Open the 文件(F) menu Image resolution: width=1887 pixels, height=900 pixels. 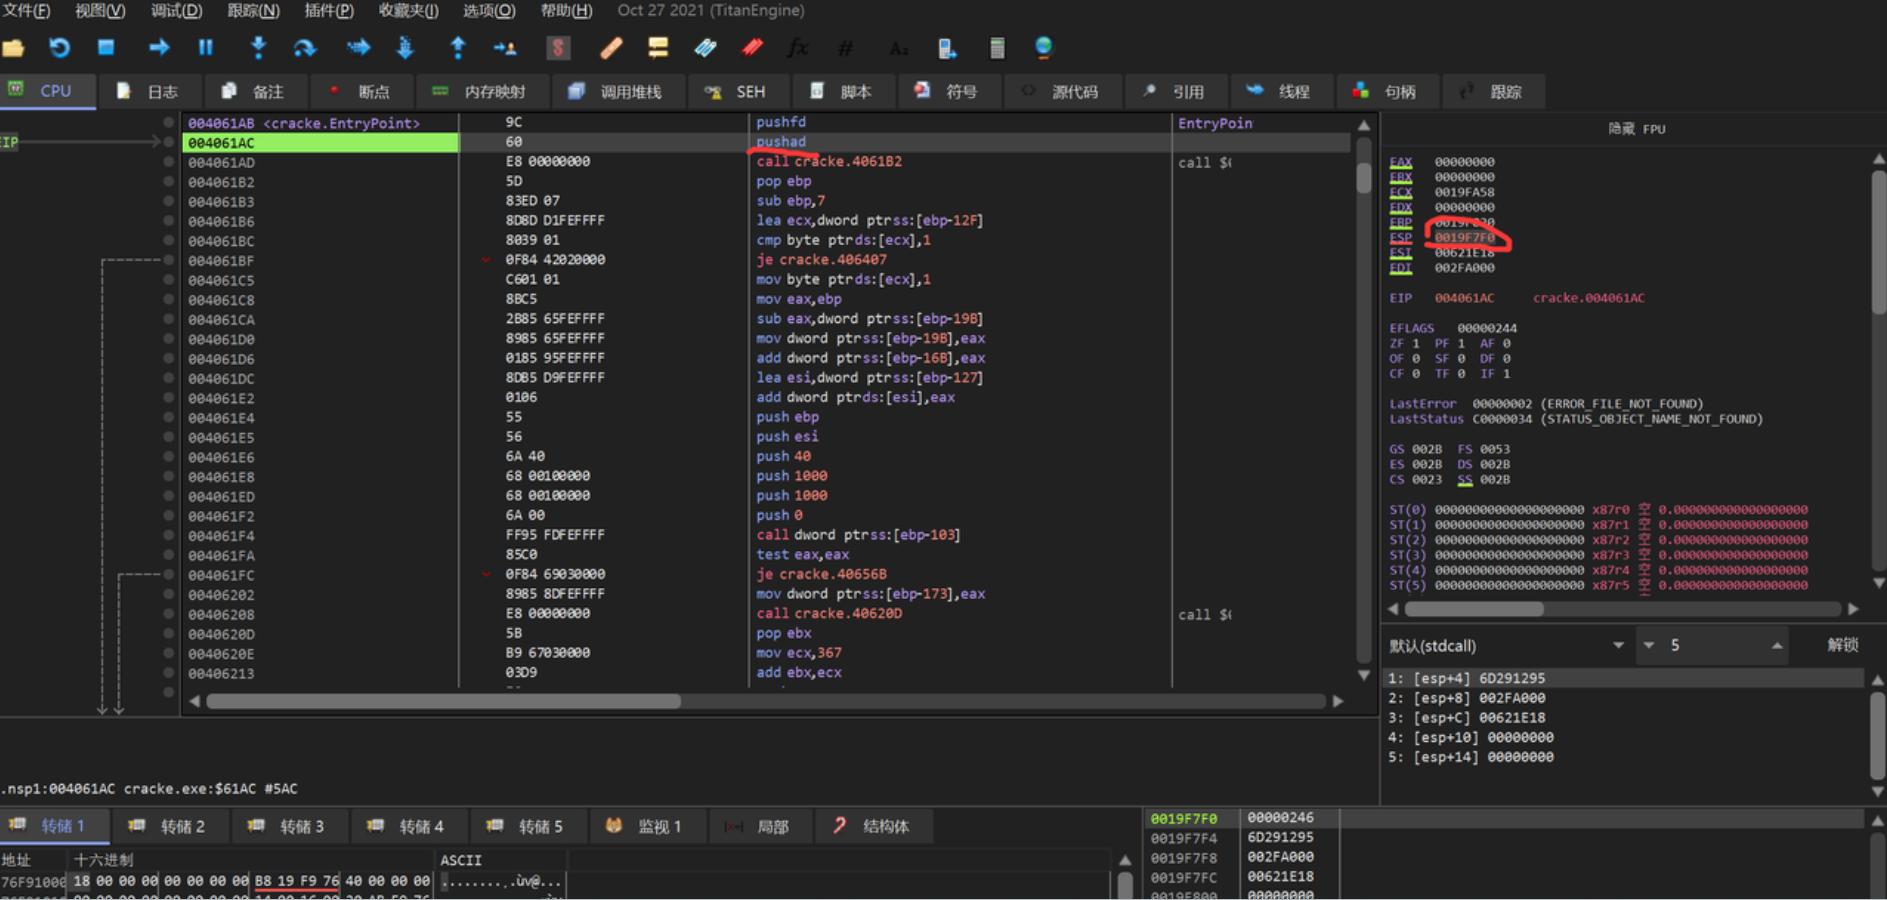pyautogui.click(x=27, y=10)
